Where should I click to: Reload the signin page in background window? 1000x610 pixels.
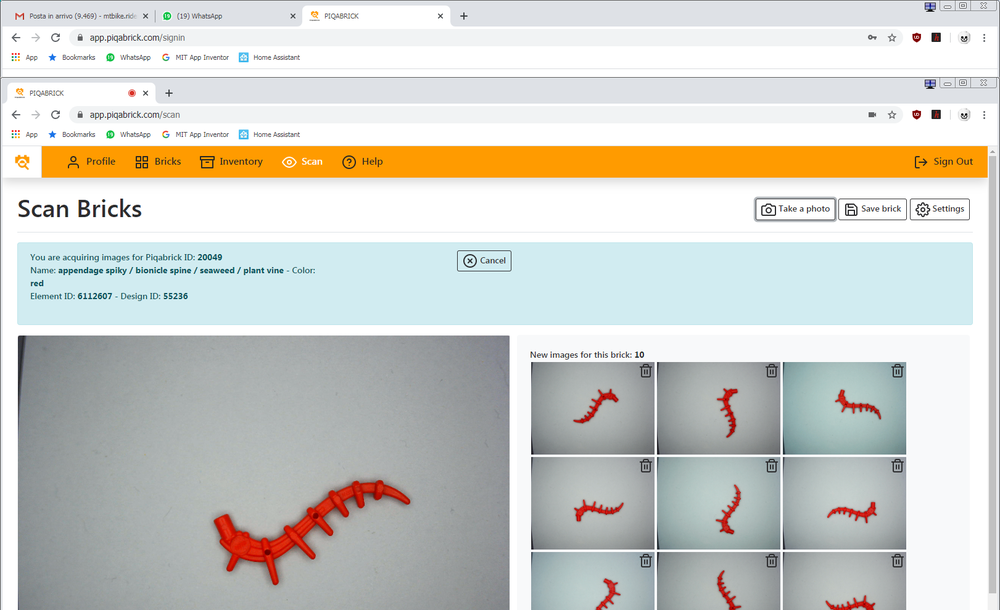coord(55,38)
